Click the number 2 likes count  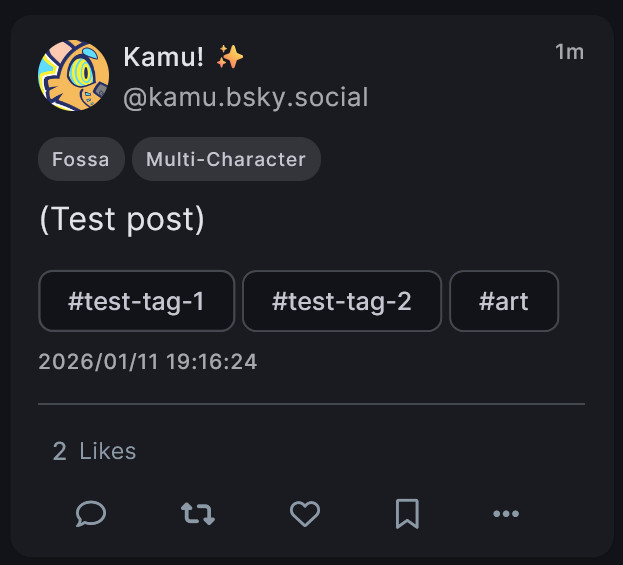point(60,452)
